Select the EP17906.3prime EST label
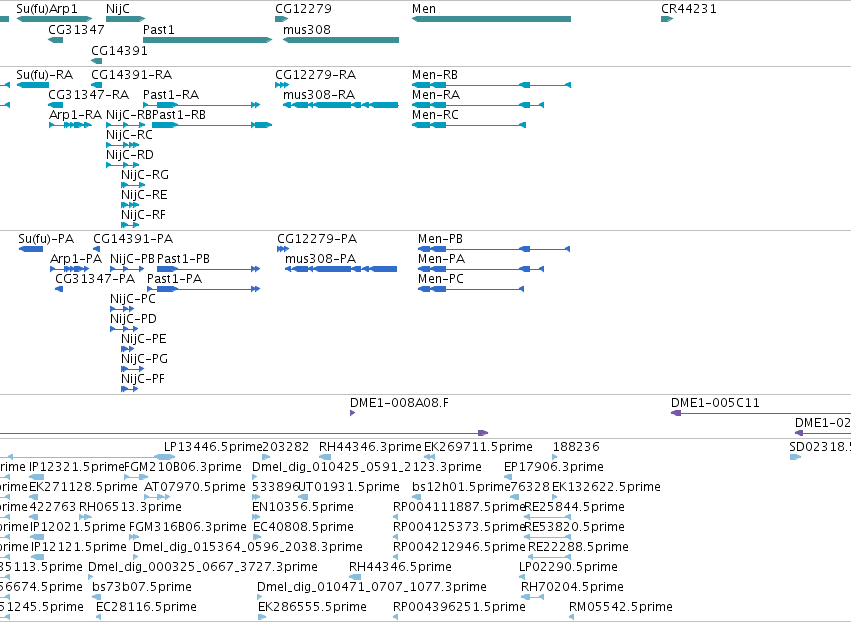The height and width of the screenshot is (622, 851). coord(554,467)
